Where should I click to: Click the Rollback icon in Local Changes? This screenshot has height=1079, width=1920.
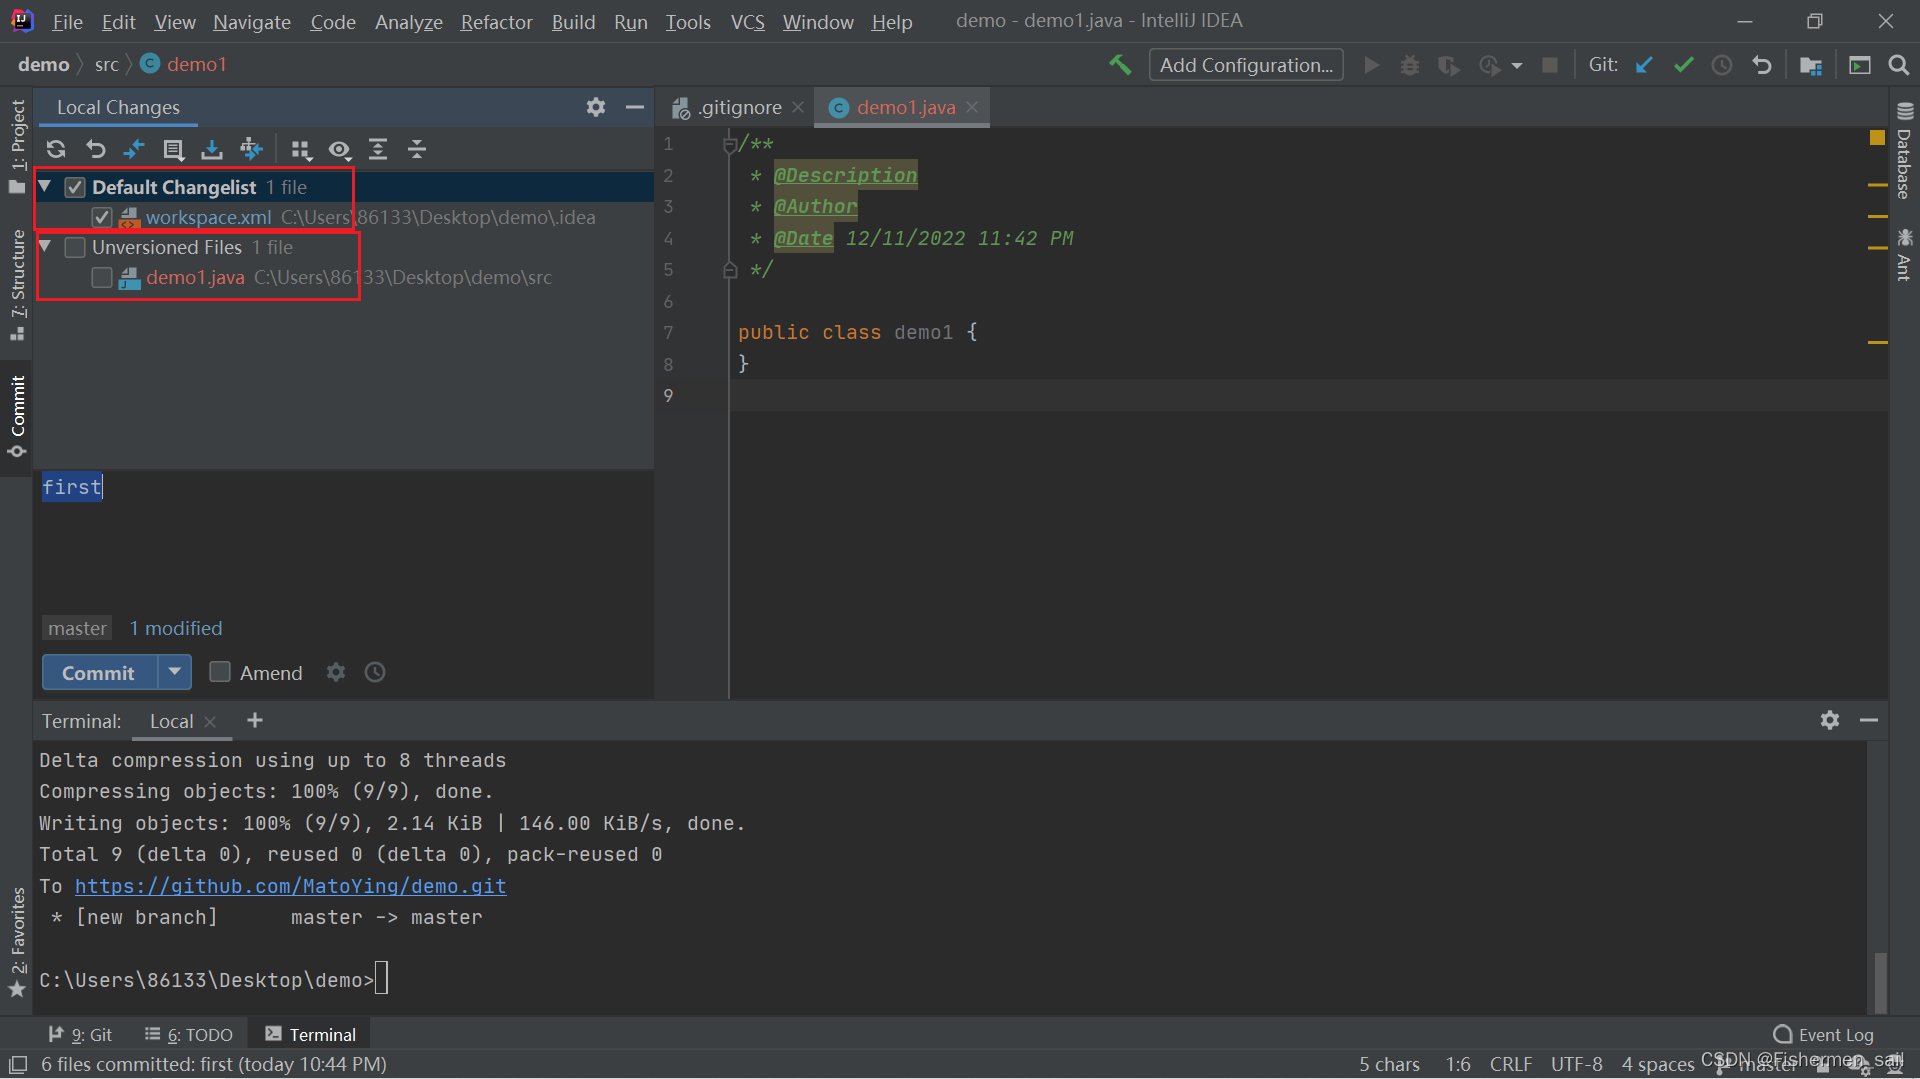pos(95,150)
